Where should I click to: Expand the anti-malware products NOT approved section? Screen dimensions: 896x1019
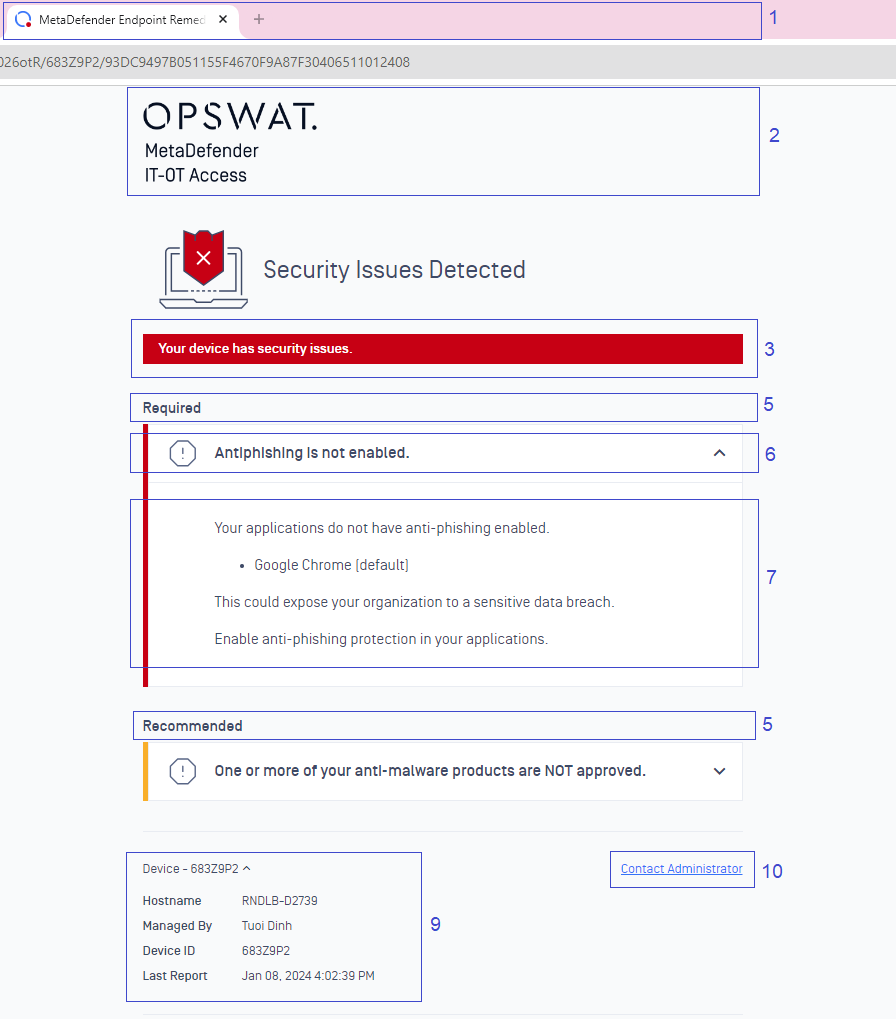[x=719, y=771]
